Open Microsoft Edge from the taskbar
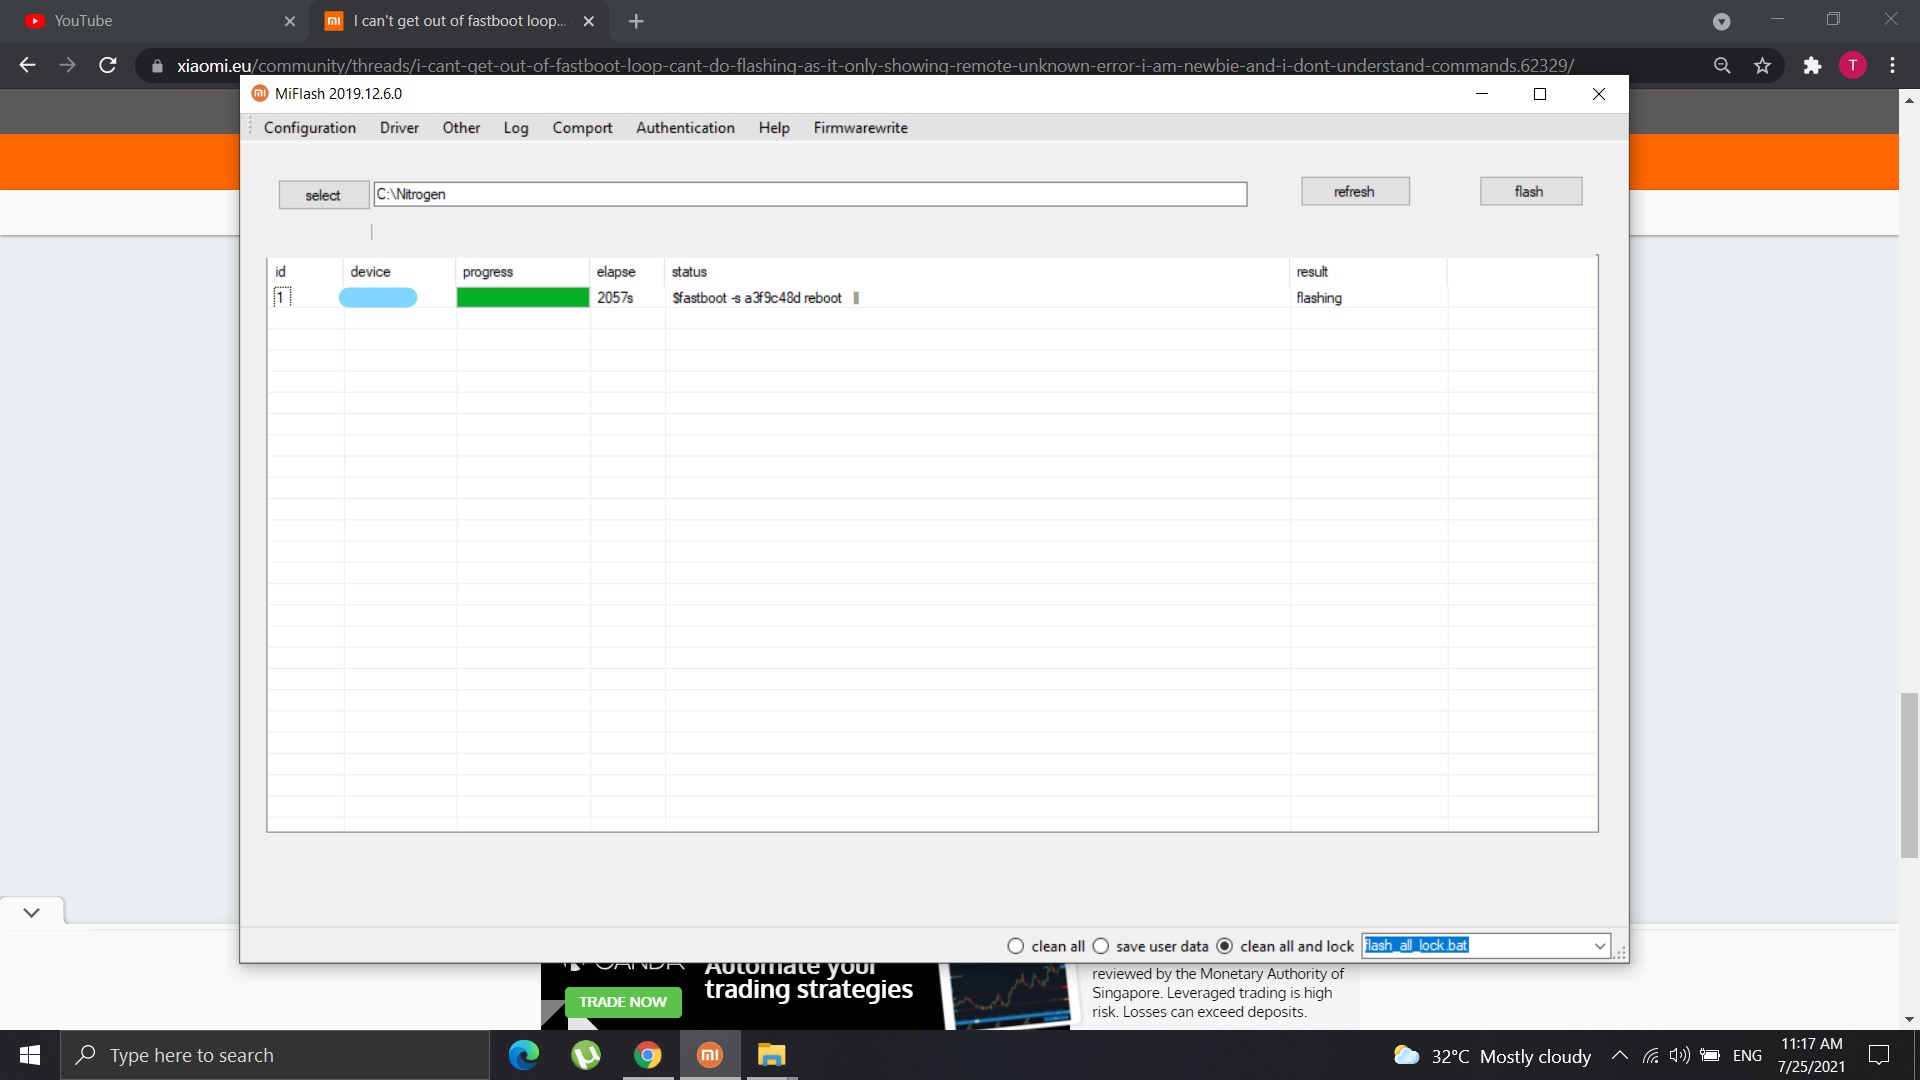 pyautogui.click(x=523, y=1055)
